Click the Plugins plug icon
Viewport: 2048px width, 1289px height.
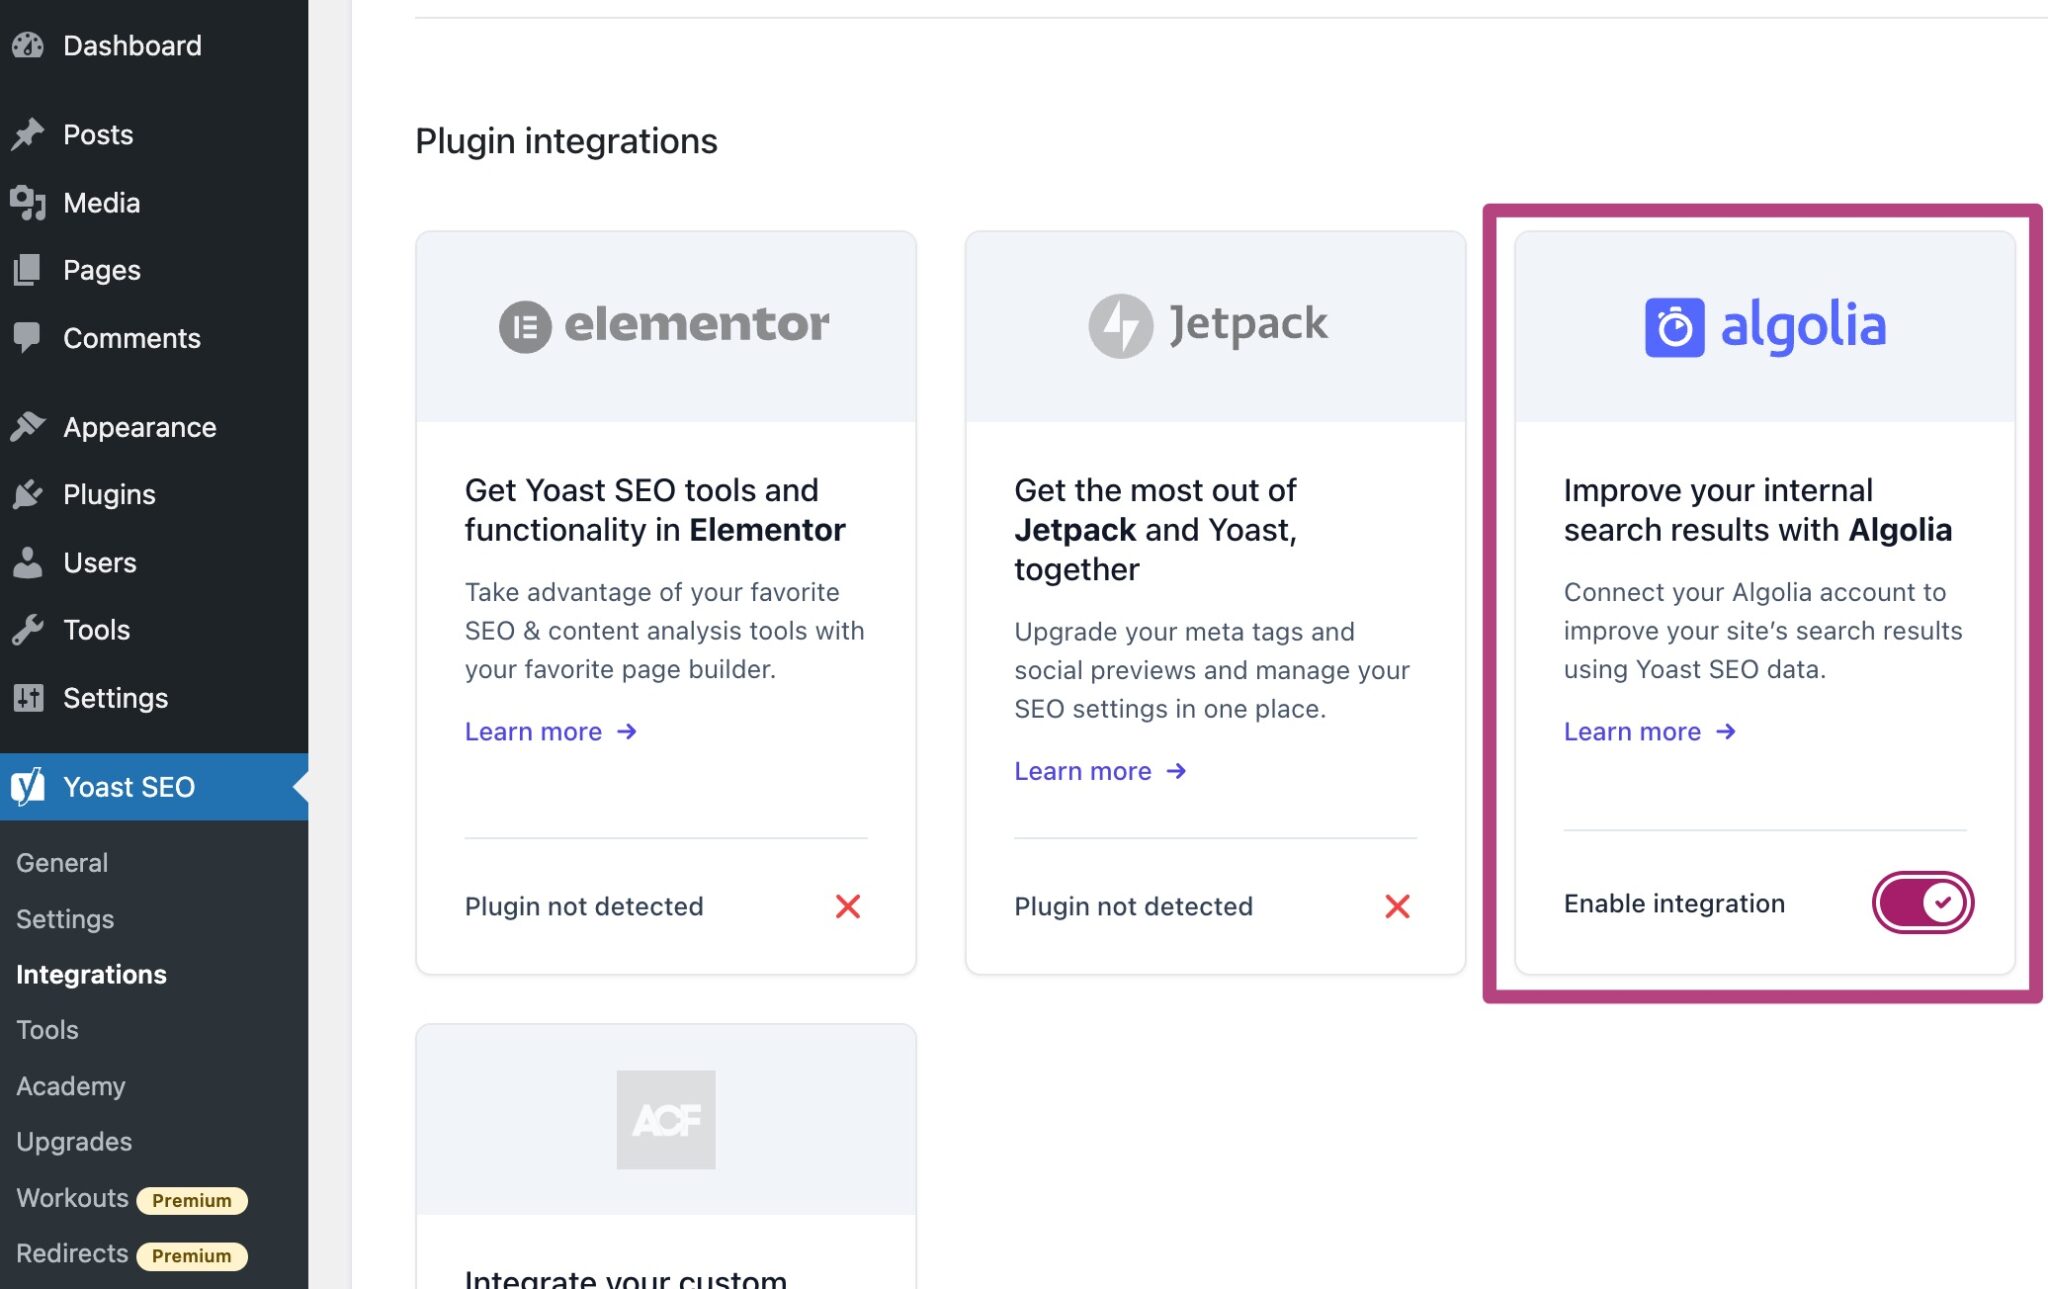tap(29, 493)
